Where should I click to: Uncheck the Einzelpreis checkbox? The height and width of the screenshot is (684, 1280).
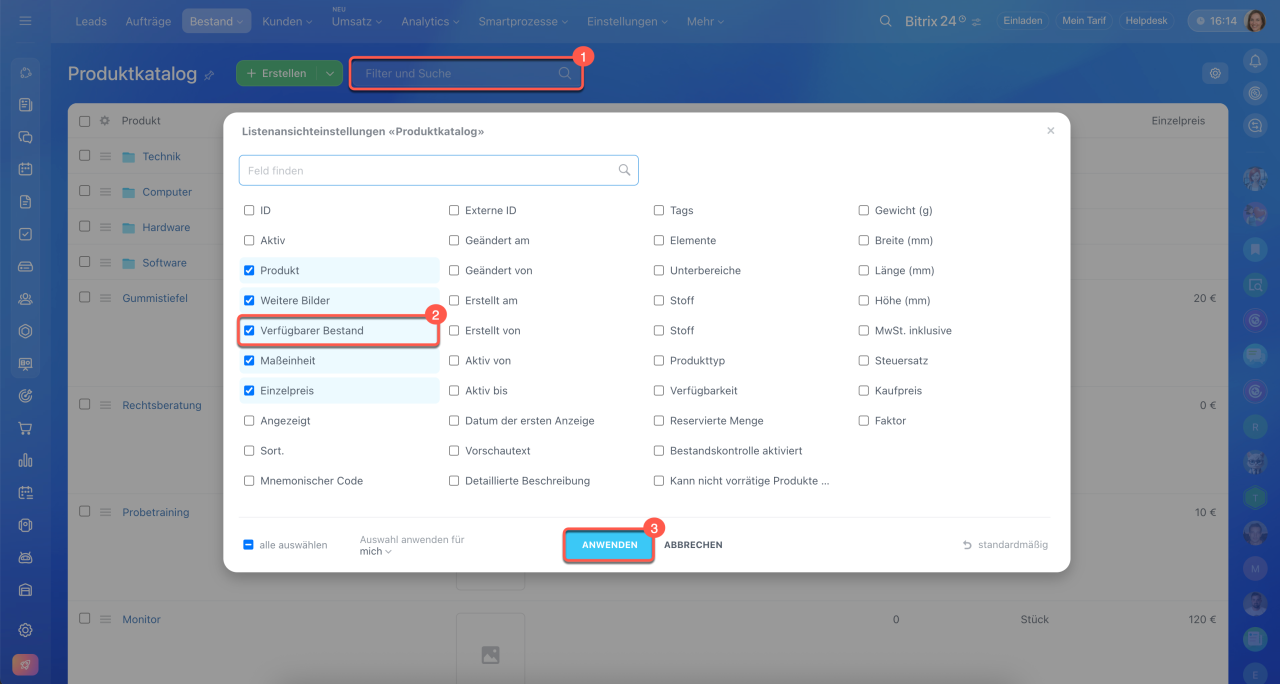249,390
